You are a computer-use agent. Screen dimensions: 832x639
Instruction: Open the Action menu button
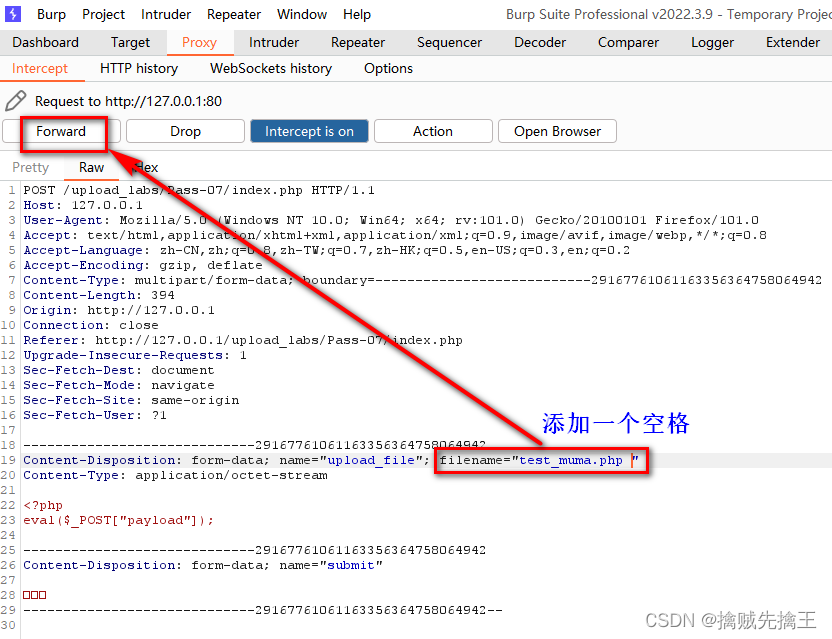point(433,131)
